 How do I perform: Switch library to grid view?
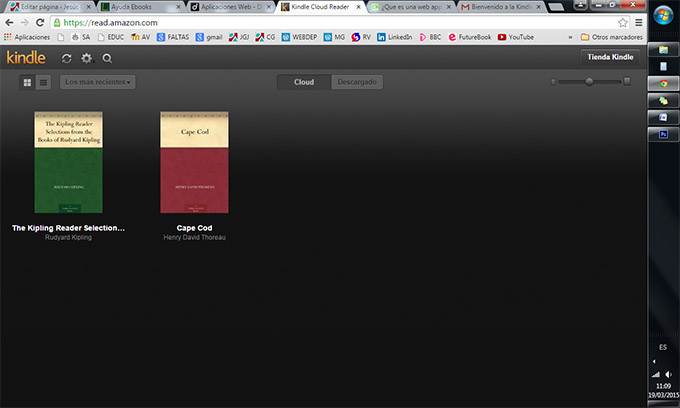coord(27,81)
